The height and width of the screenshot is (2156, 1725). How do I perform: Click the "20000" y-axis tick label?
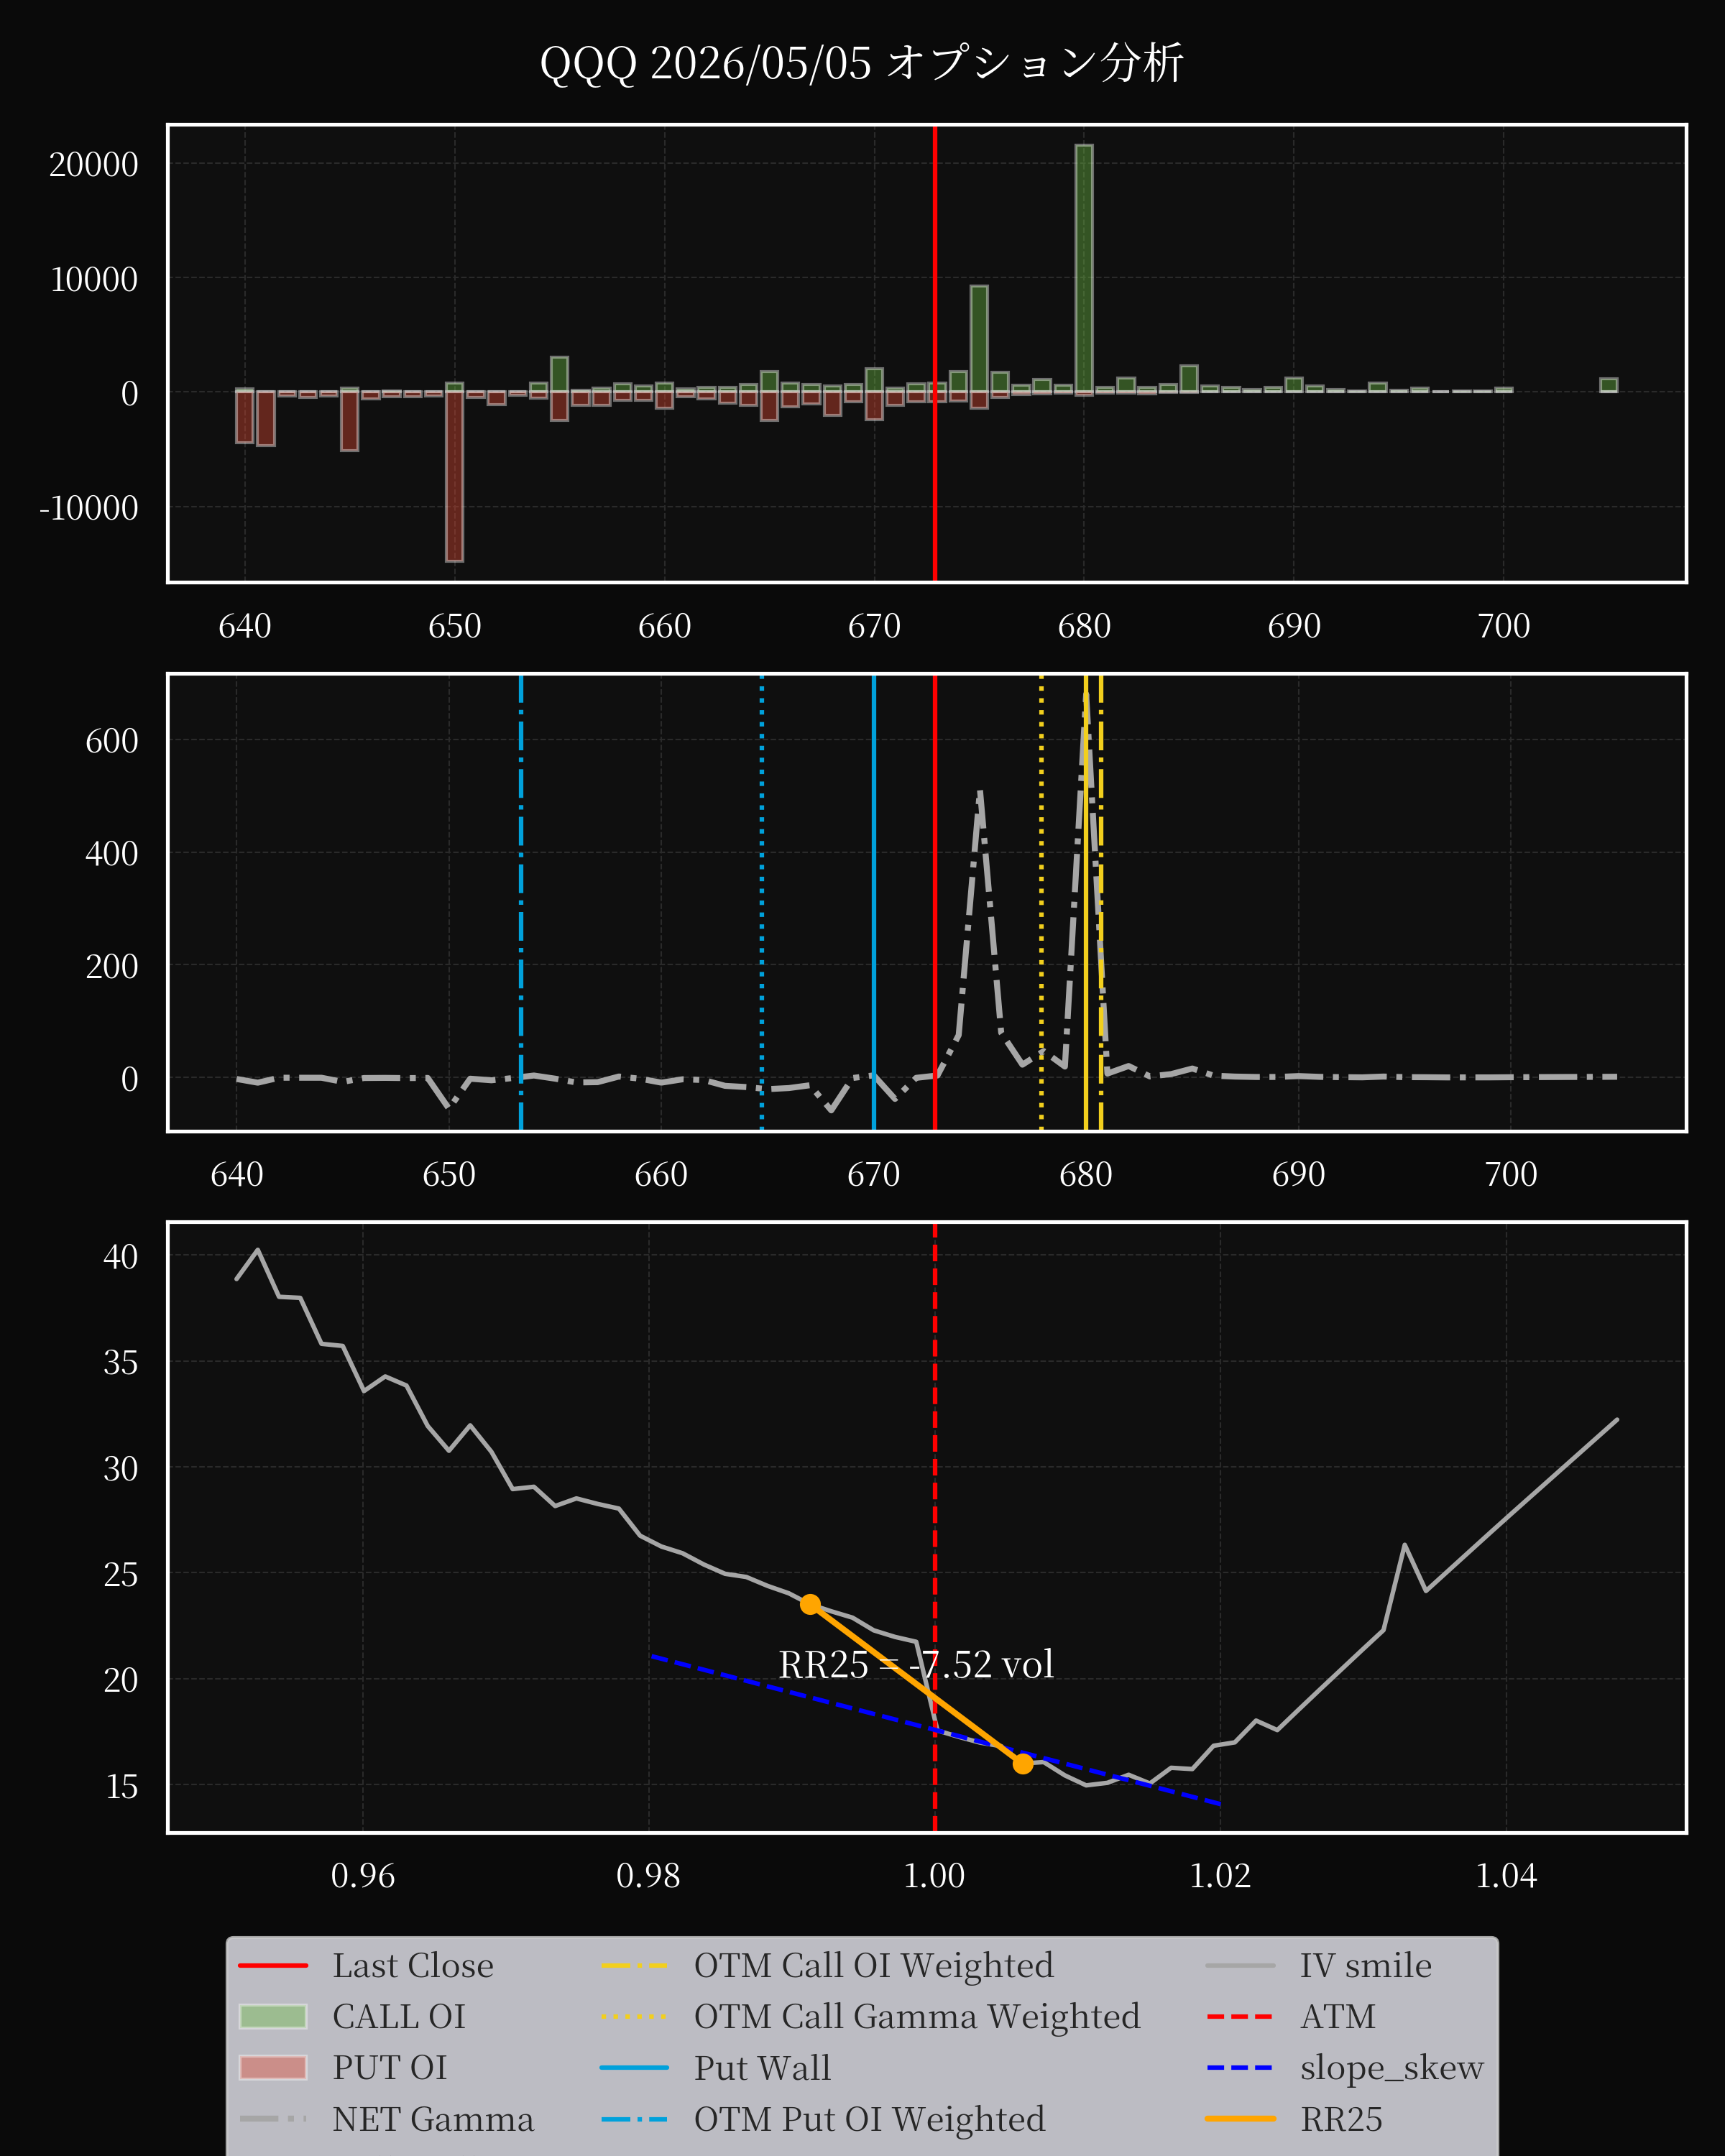[x=94, y=165]
